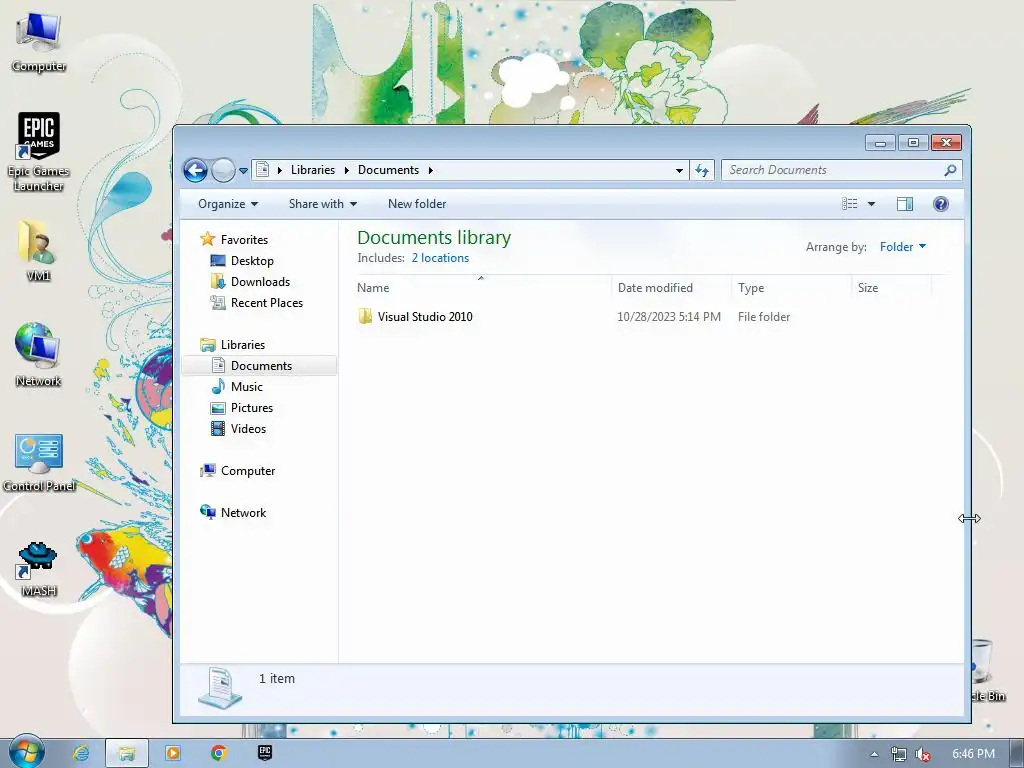Image resolution: width=1024 pixels, height=768 pixels.
Task: Open the Share with menu
Action: [323, 204]
